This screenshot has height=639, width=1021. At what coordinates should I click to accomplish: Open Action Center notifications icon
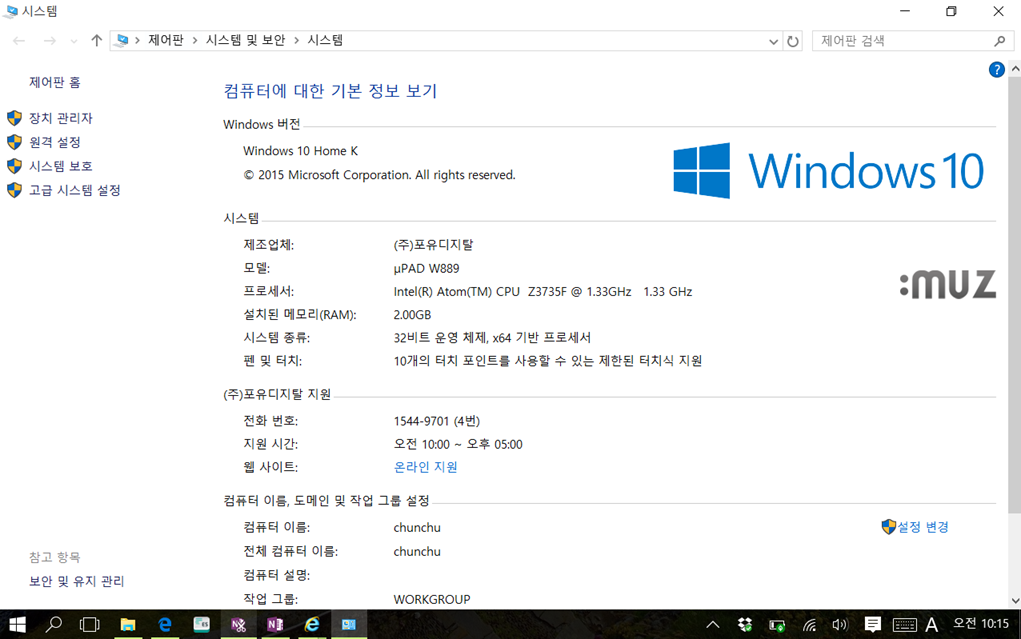pos(873,625)
